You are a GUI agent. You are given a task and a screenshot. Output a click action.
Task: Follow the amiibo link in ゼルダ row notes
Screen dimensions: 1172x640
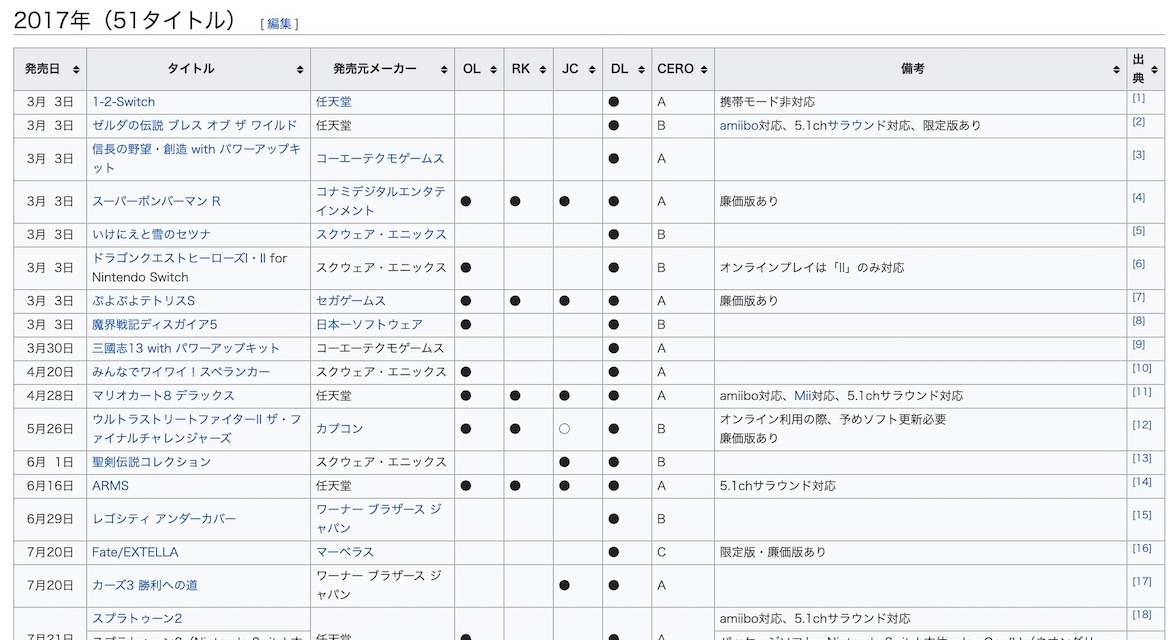coord(738,125)
